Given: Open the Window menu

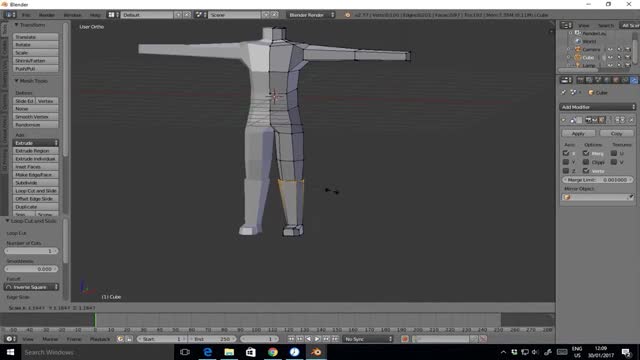Looking at the screenshot, I should (72, 15).
